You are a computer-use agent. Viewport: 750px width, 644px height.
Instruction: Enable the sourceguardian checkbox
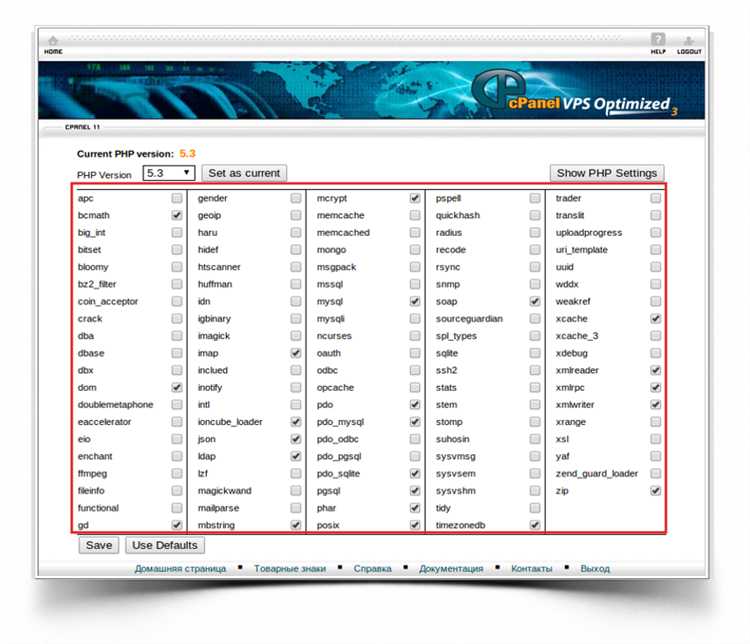click(535, 319)
